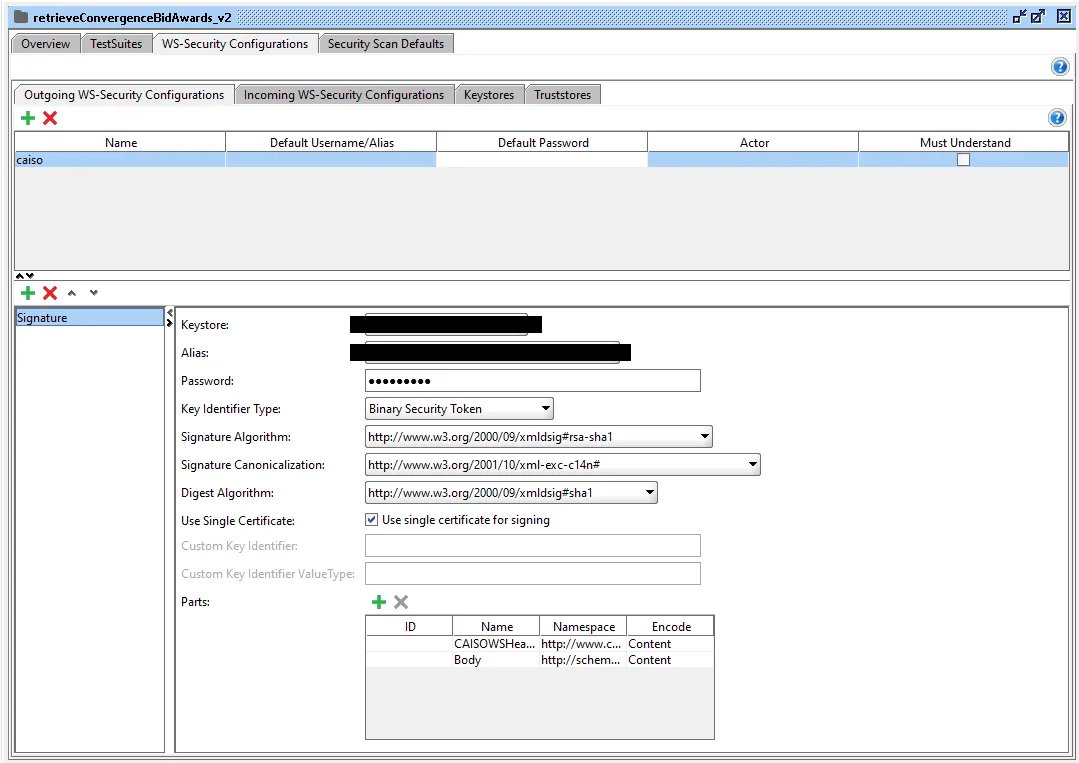Click the http://www.c... namespace cell
Screen dimensions: 1079x763
(x=583, y=643)
